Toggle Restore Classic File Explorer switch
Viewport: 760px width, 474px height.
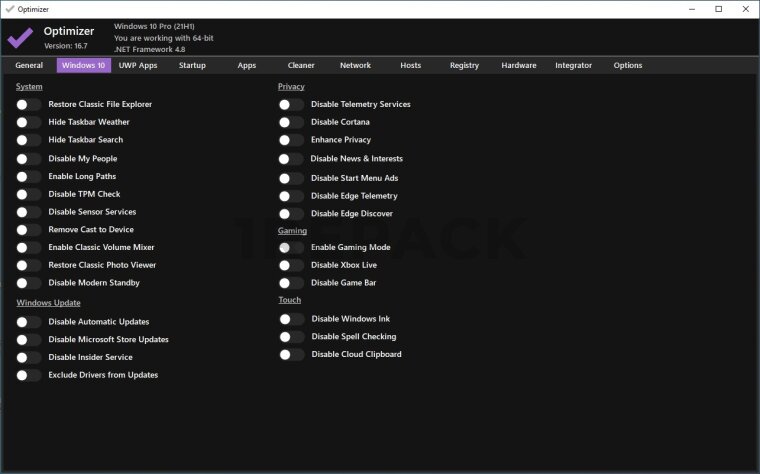pyautogui.click(x=29, y=104)
